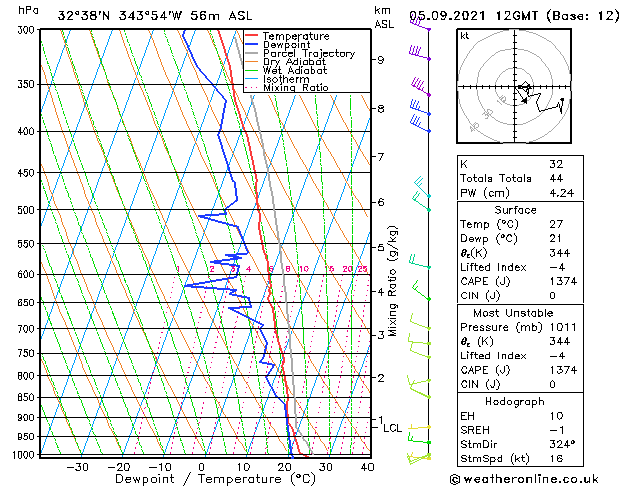Click the yellow wind barb near the LCL

[420, 427]
